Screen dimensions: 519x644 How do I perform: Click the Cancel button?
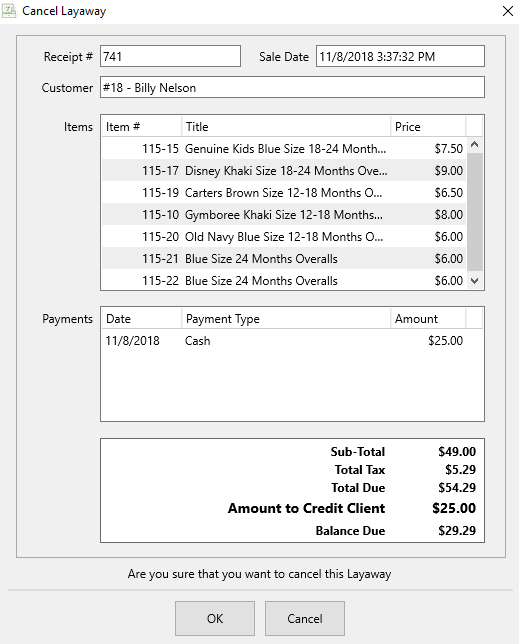305,619
